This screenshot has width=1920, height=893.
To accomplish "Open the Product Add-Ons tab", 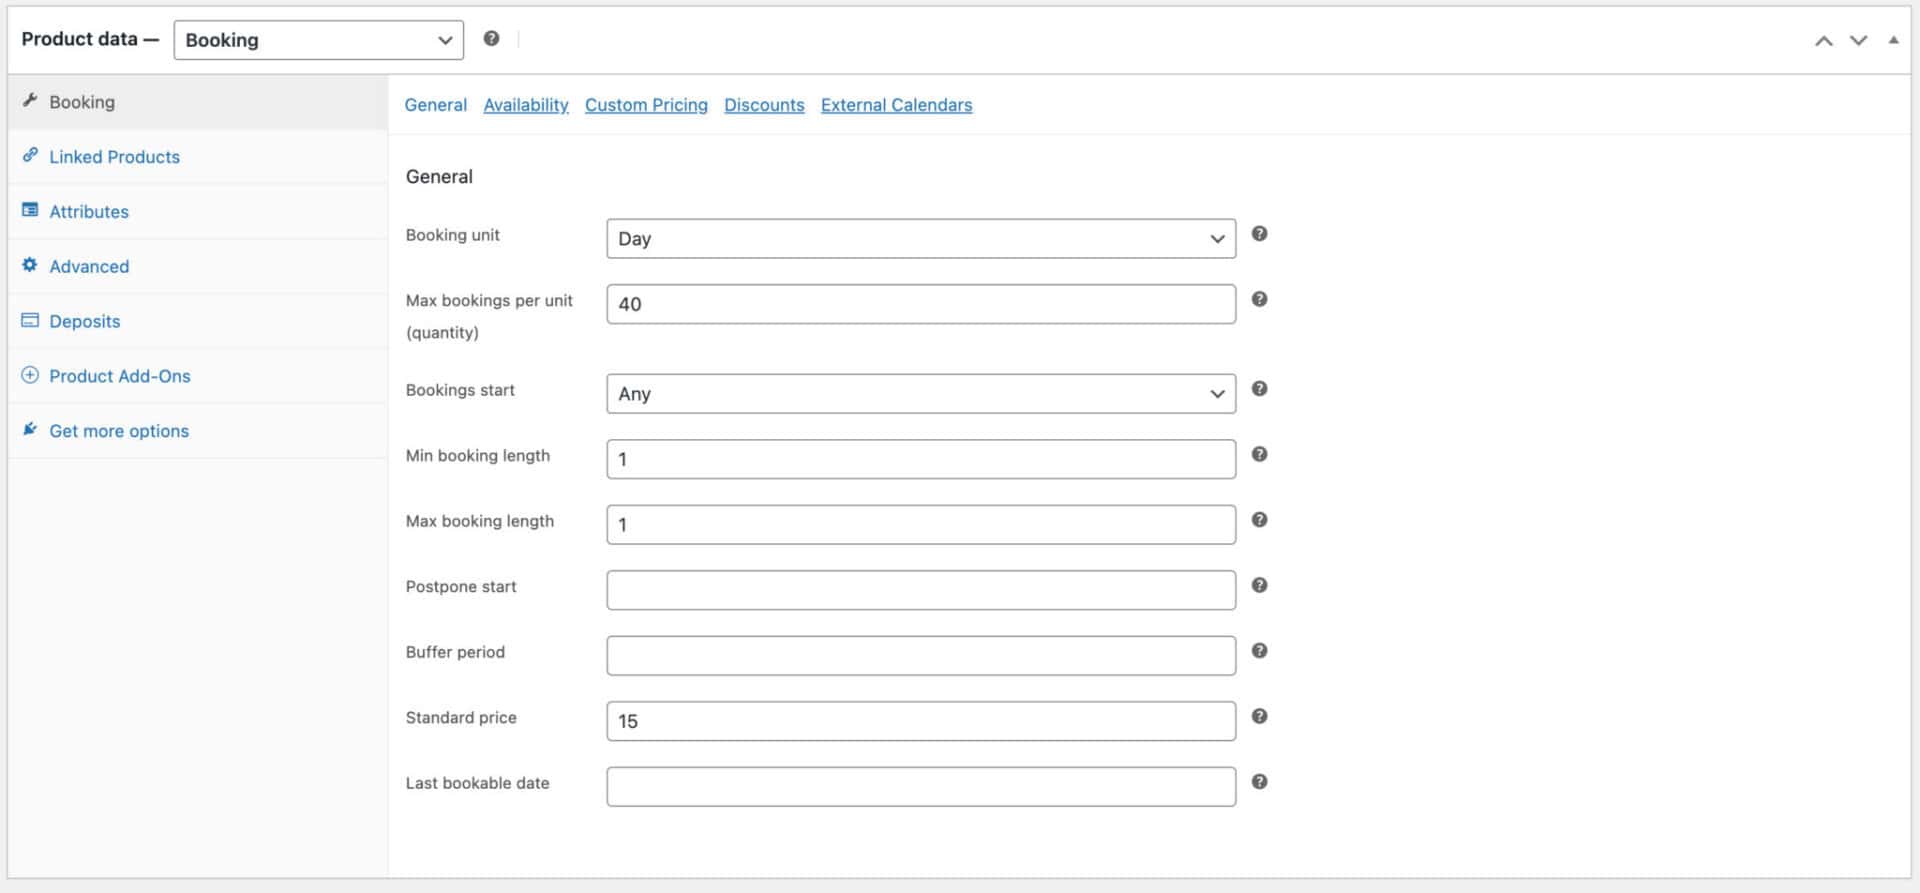I will pos(198,377).
